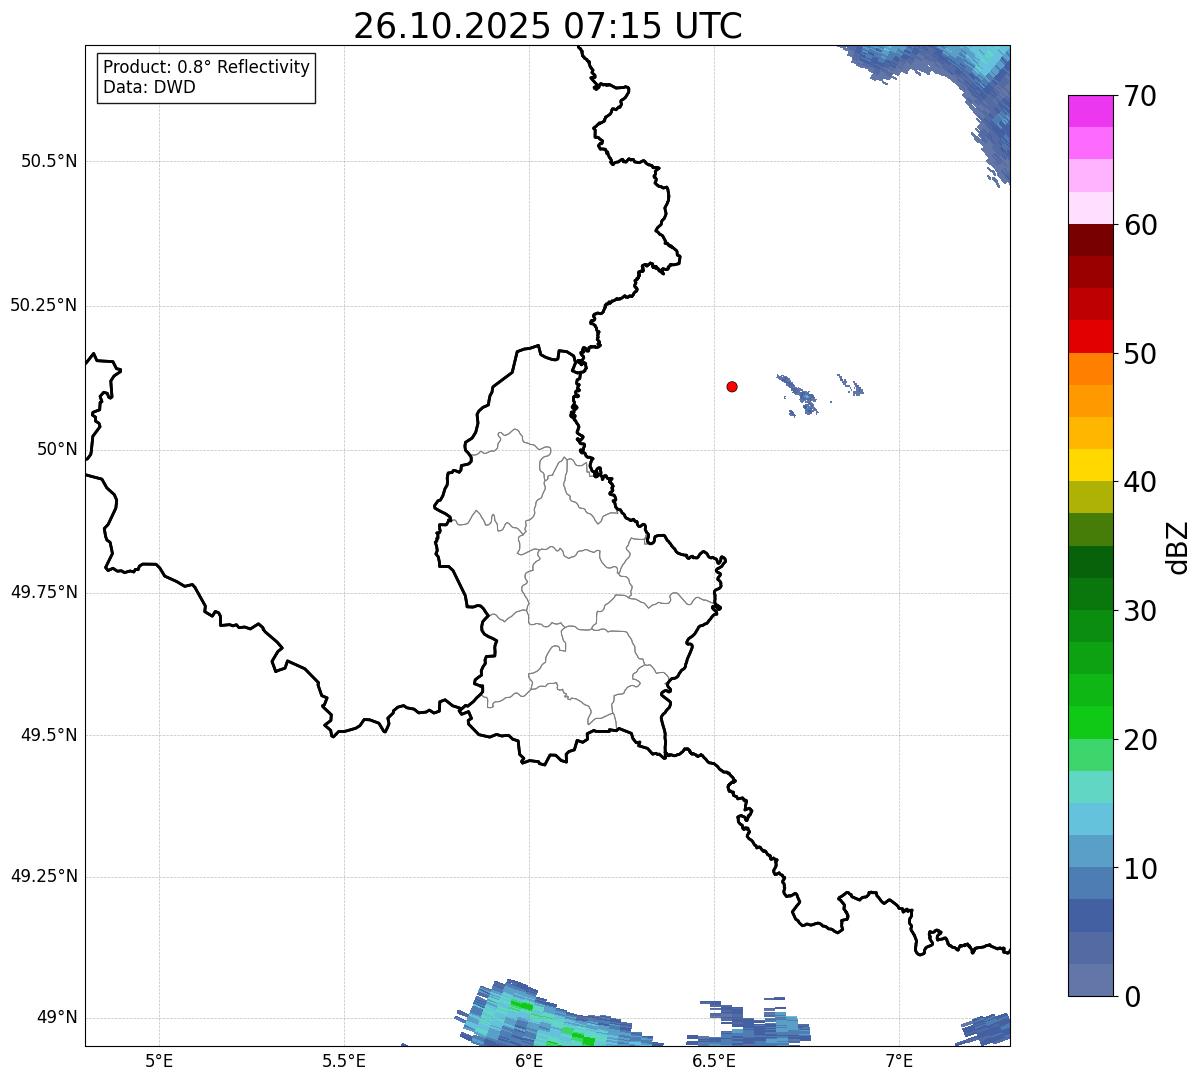Click the colorbar tick label 30
1202x1081 pixels.
1140,611
